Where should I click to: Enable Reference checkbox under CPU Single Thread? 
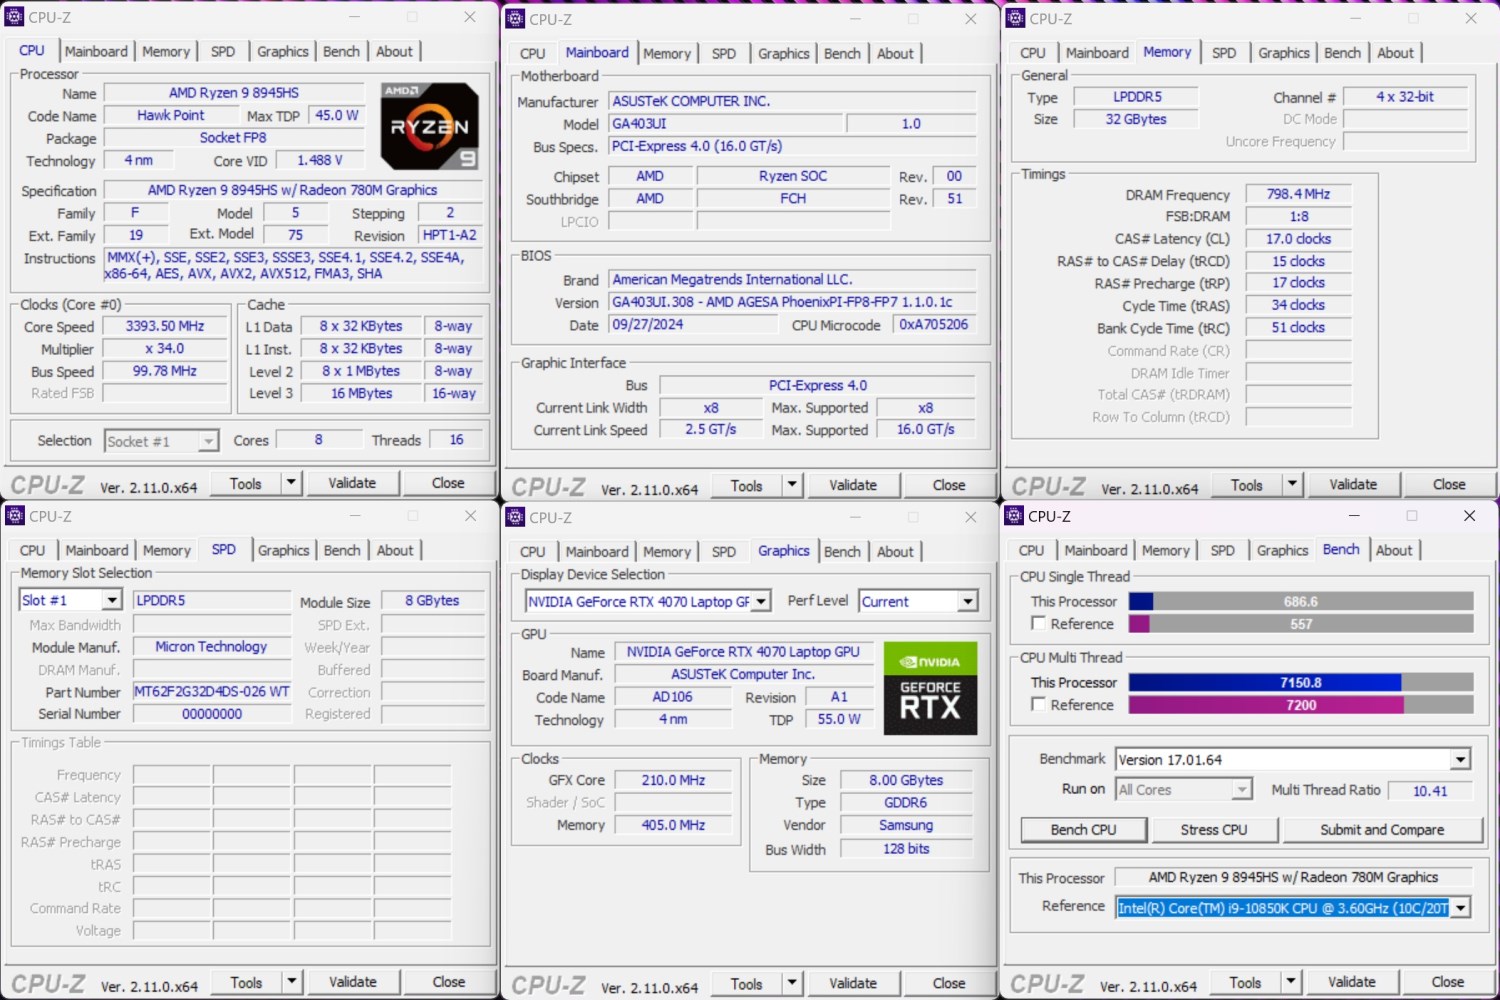click(x=1038, y=623)
